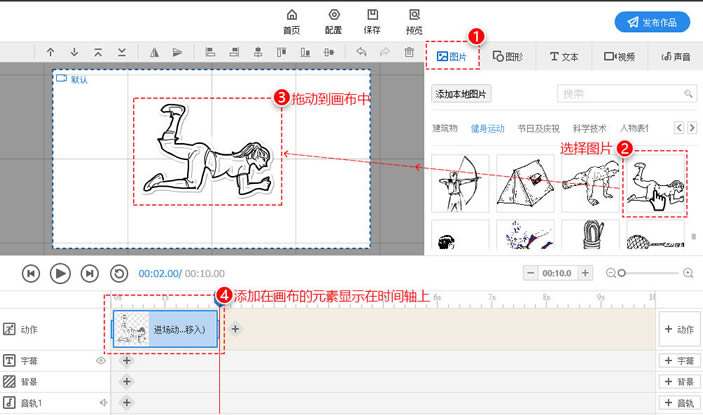Mute 音轨1 with speaker icon
This screenshot has height=415, width=703.
coord(104,402)
